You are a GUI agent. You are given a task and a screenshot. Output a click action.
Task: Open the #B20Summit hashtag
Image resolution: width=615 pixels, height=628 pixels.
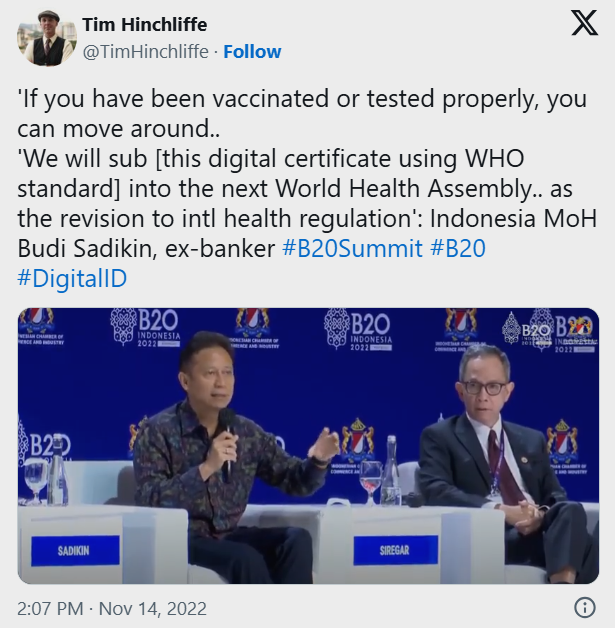tap(352, 248)
